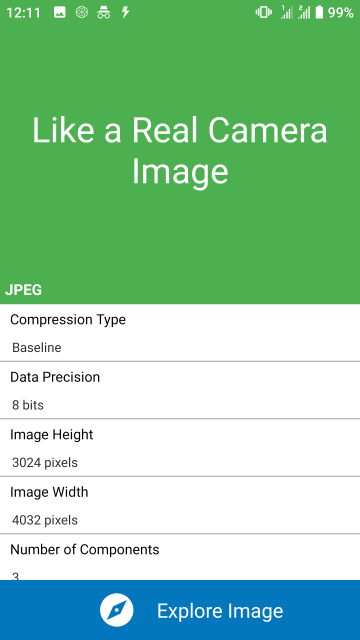Tap the Like a Real Camera Image heading
The height and width of the screenshot is (640, 360).
pos(180,151)
